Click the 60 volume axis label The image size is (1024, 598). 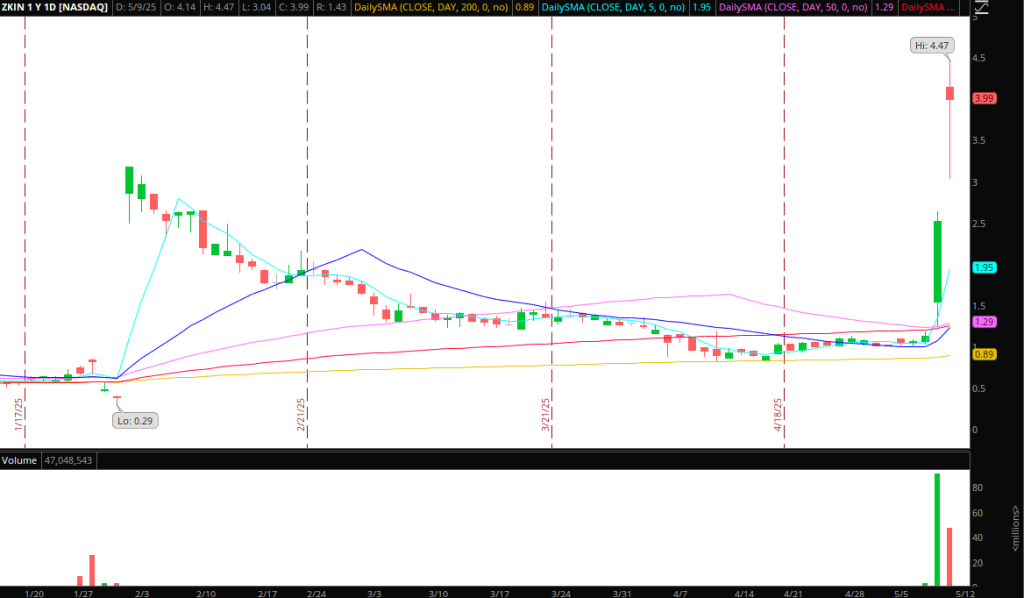978,513
